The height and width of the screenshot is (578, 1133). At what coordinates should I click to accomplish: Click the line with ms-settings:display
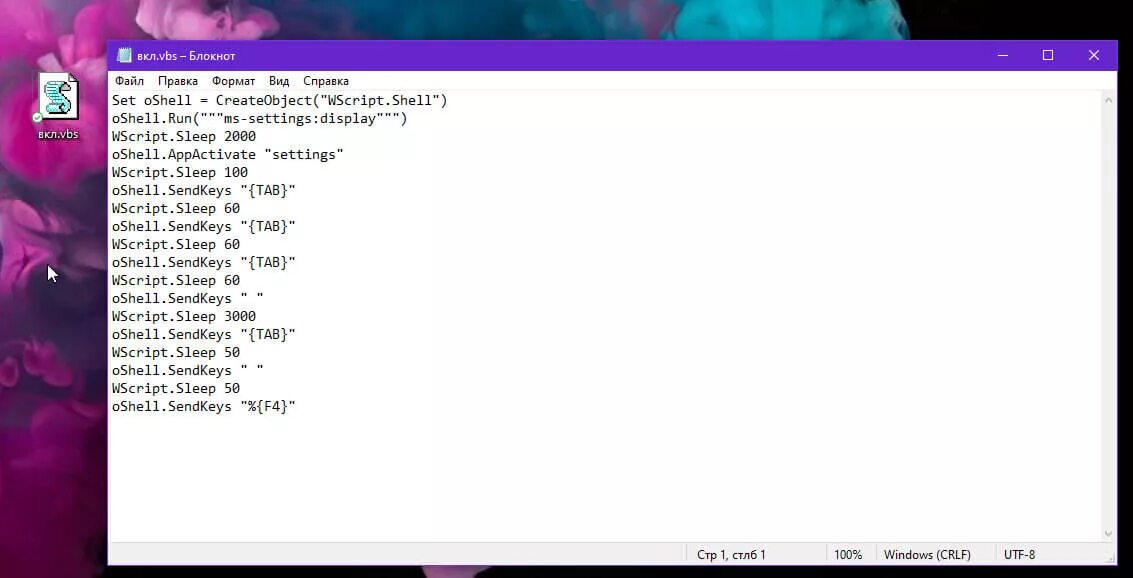(259, 118)
